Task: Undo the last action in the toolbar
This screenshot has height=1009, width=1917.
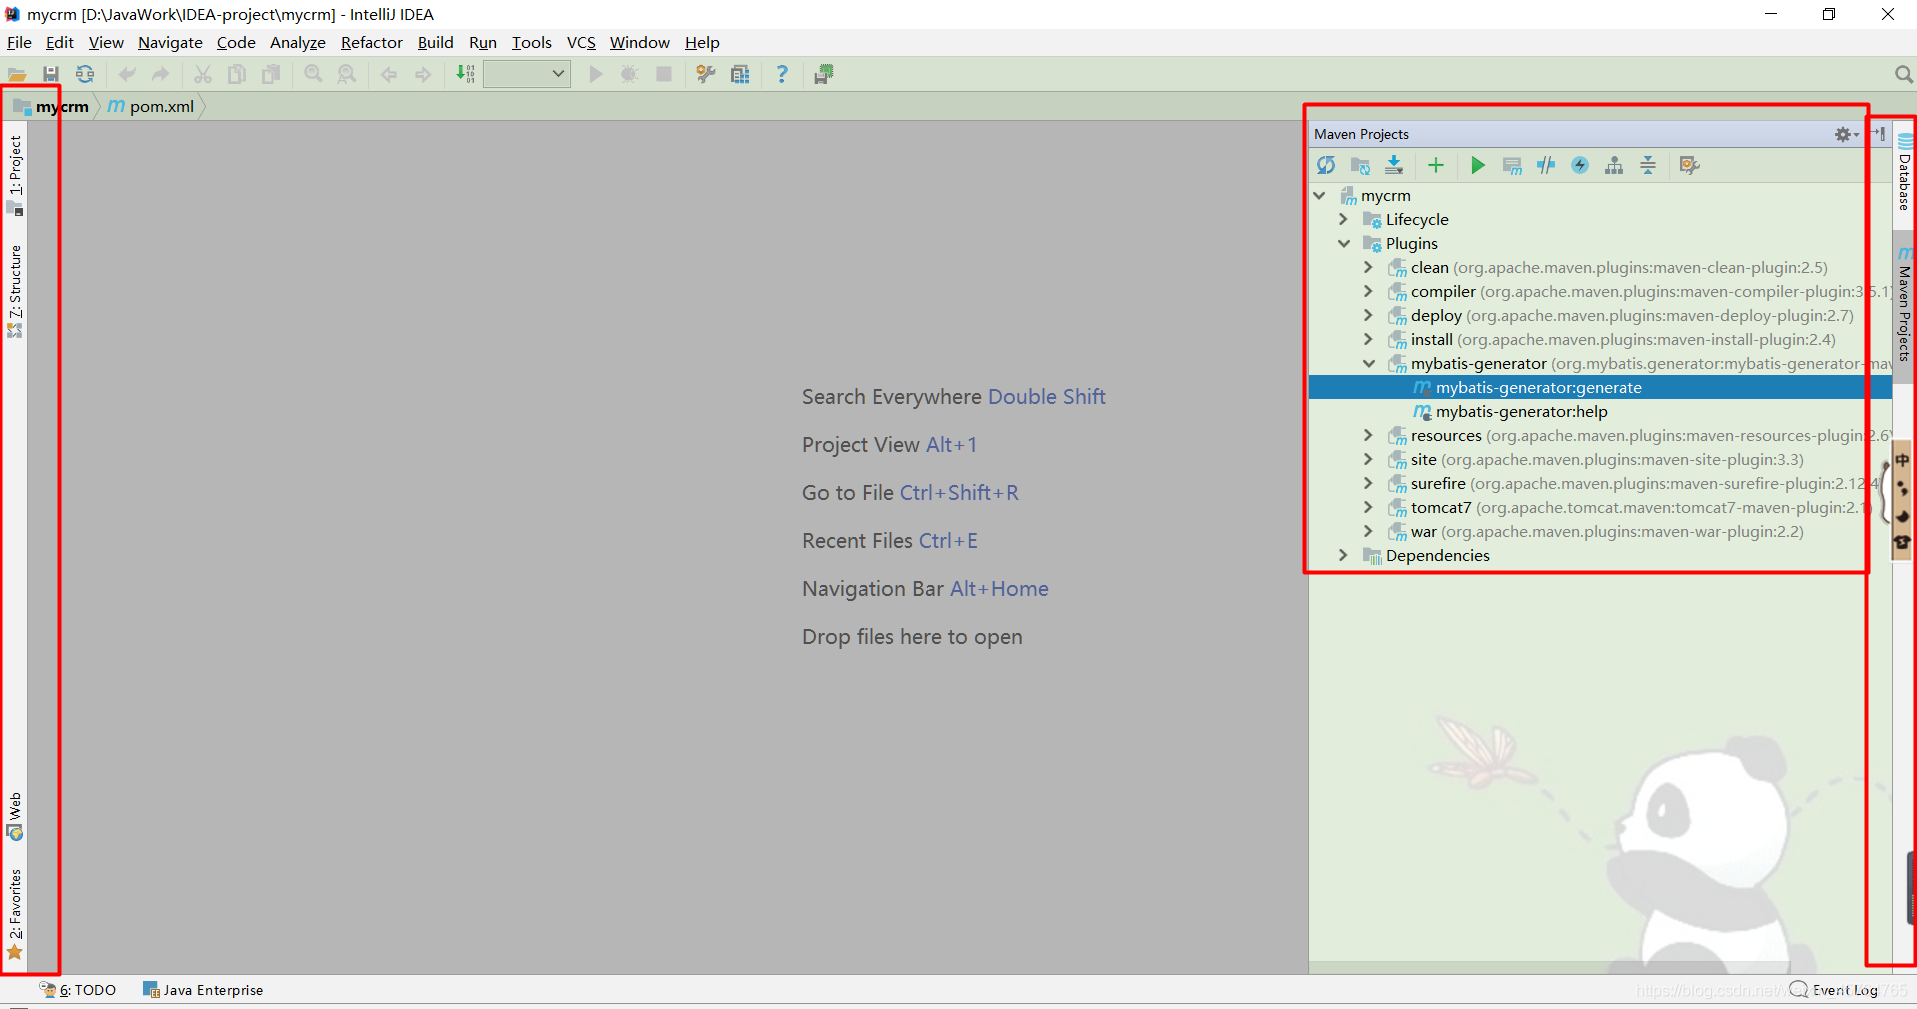Action: point(127,74)
